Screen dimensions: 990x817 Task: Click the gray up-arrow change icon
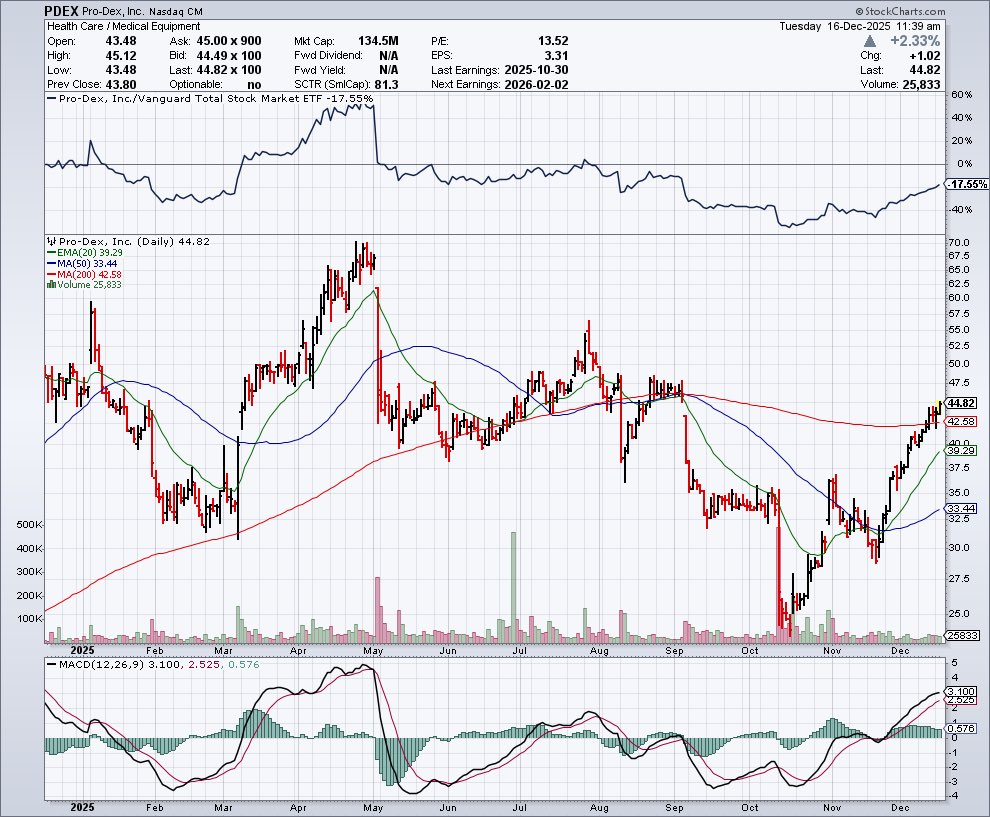coord(870,41)
